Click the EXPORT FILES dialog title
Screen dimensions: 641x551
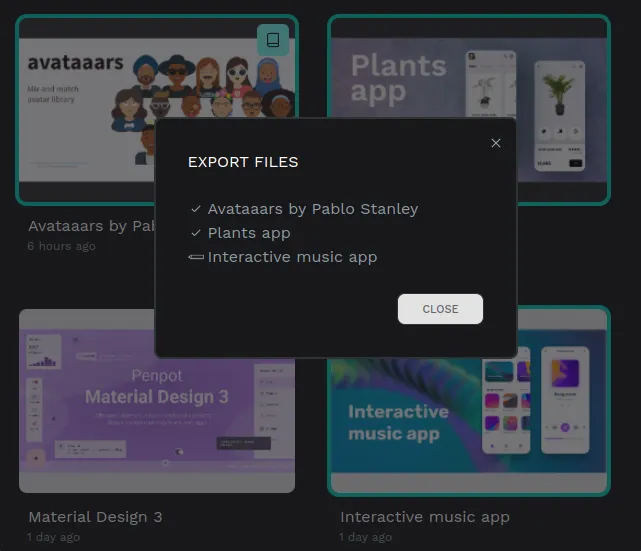point(243,162)
